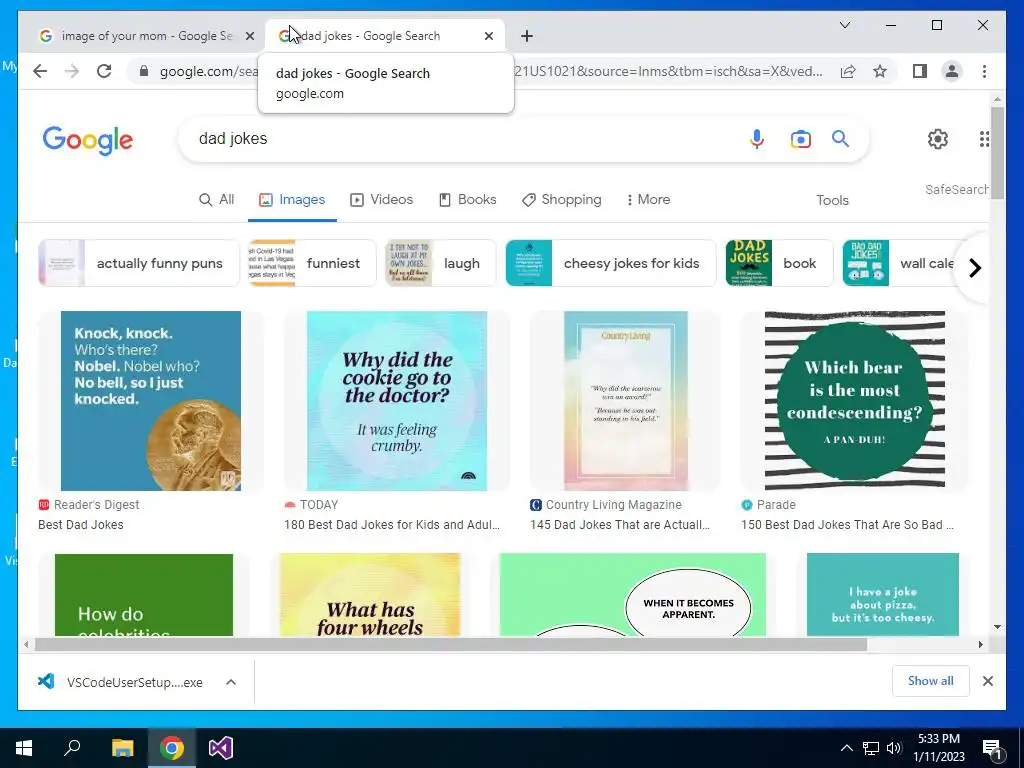Open the Nobel knock knock joke image
The image size is (1024, 768).
[151, 401]
